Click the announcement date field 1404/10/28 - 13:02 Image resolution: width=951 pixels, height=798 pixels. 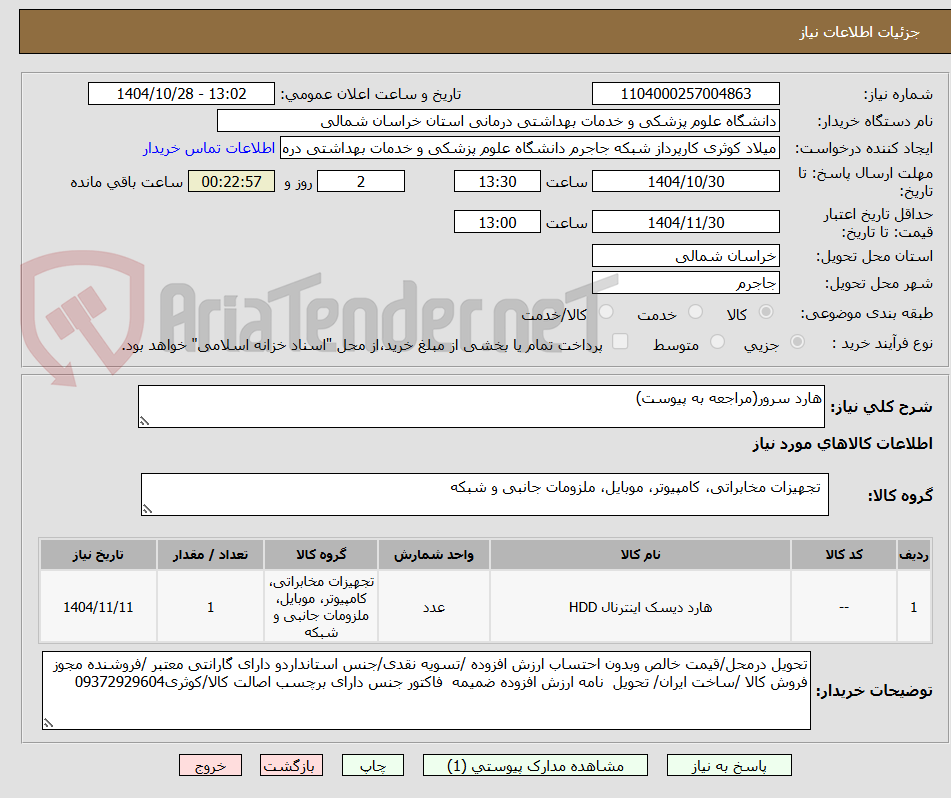[x=181, y=94]
